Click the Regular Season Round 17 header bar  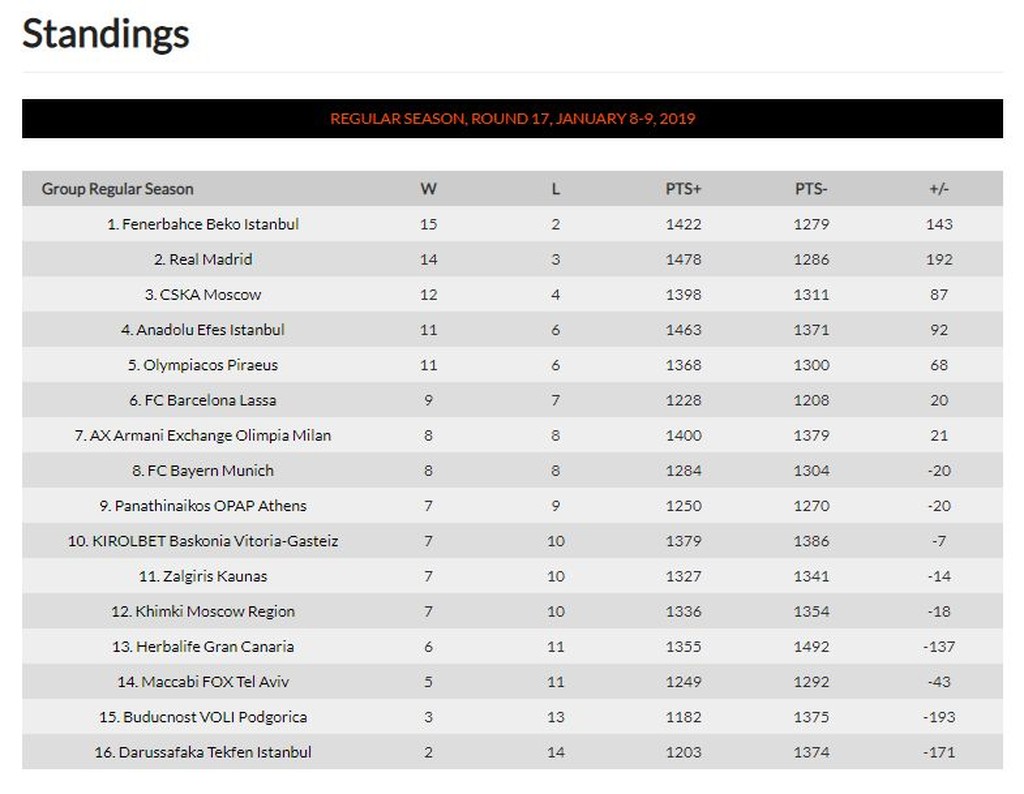click(x=512, y=118)
